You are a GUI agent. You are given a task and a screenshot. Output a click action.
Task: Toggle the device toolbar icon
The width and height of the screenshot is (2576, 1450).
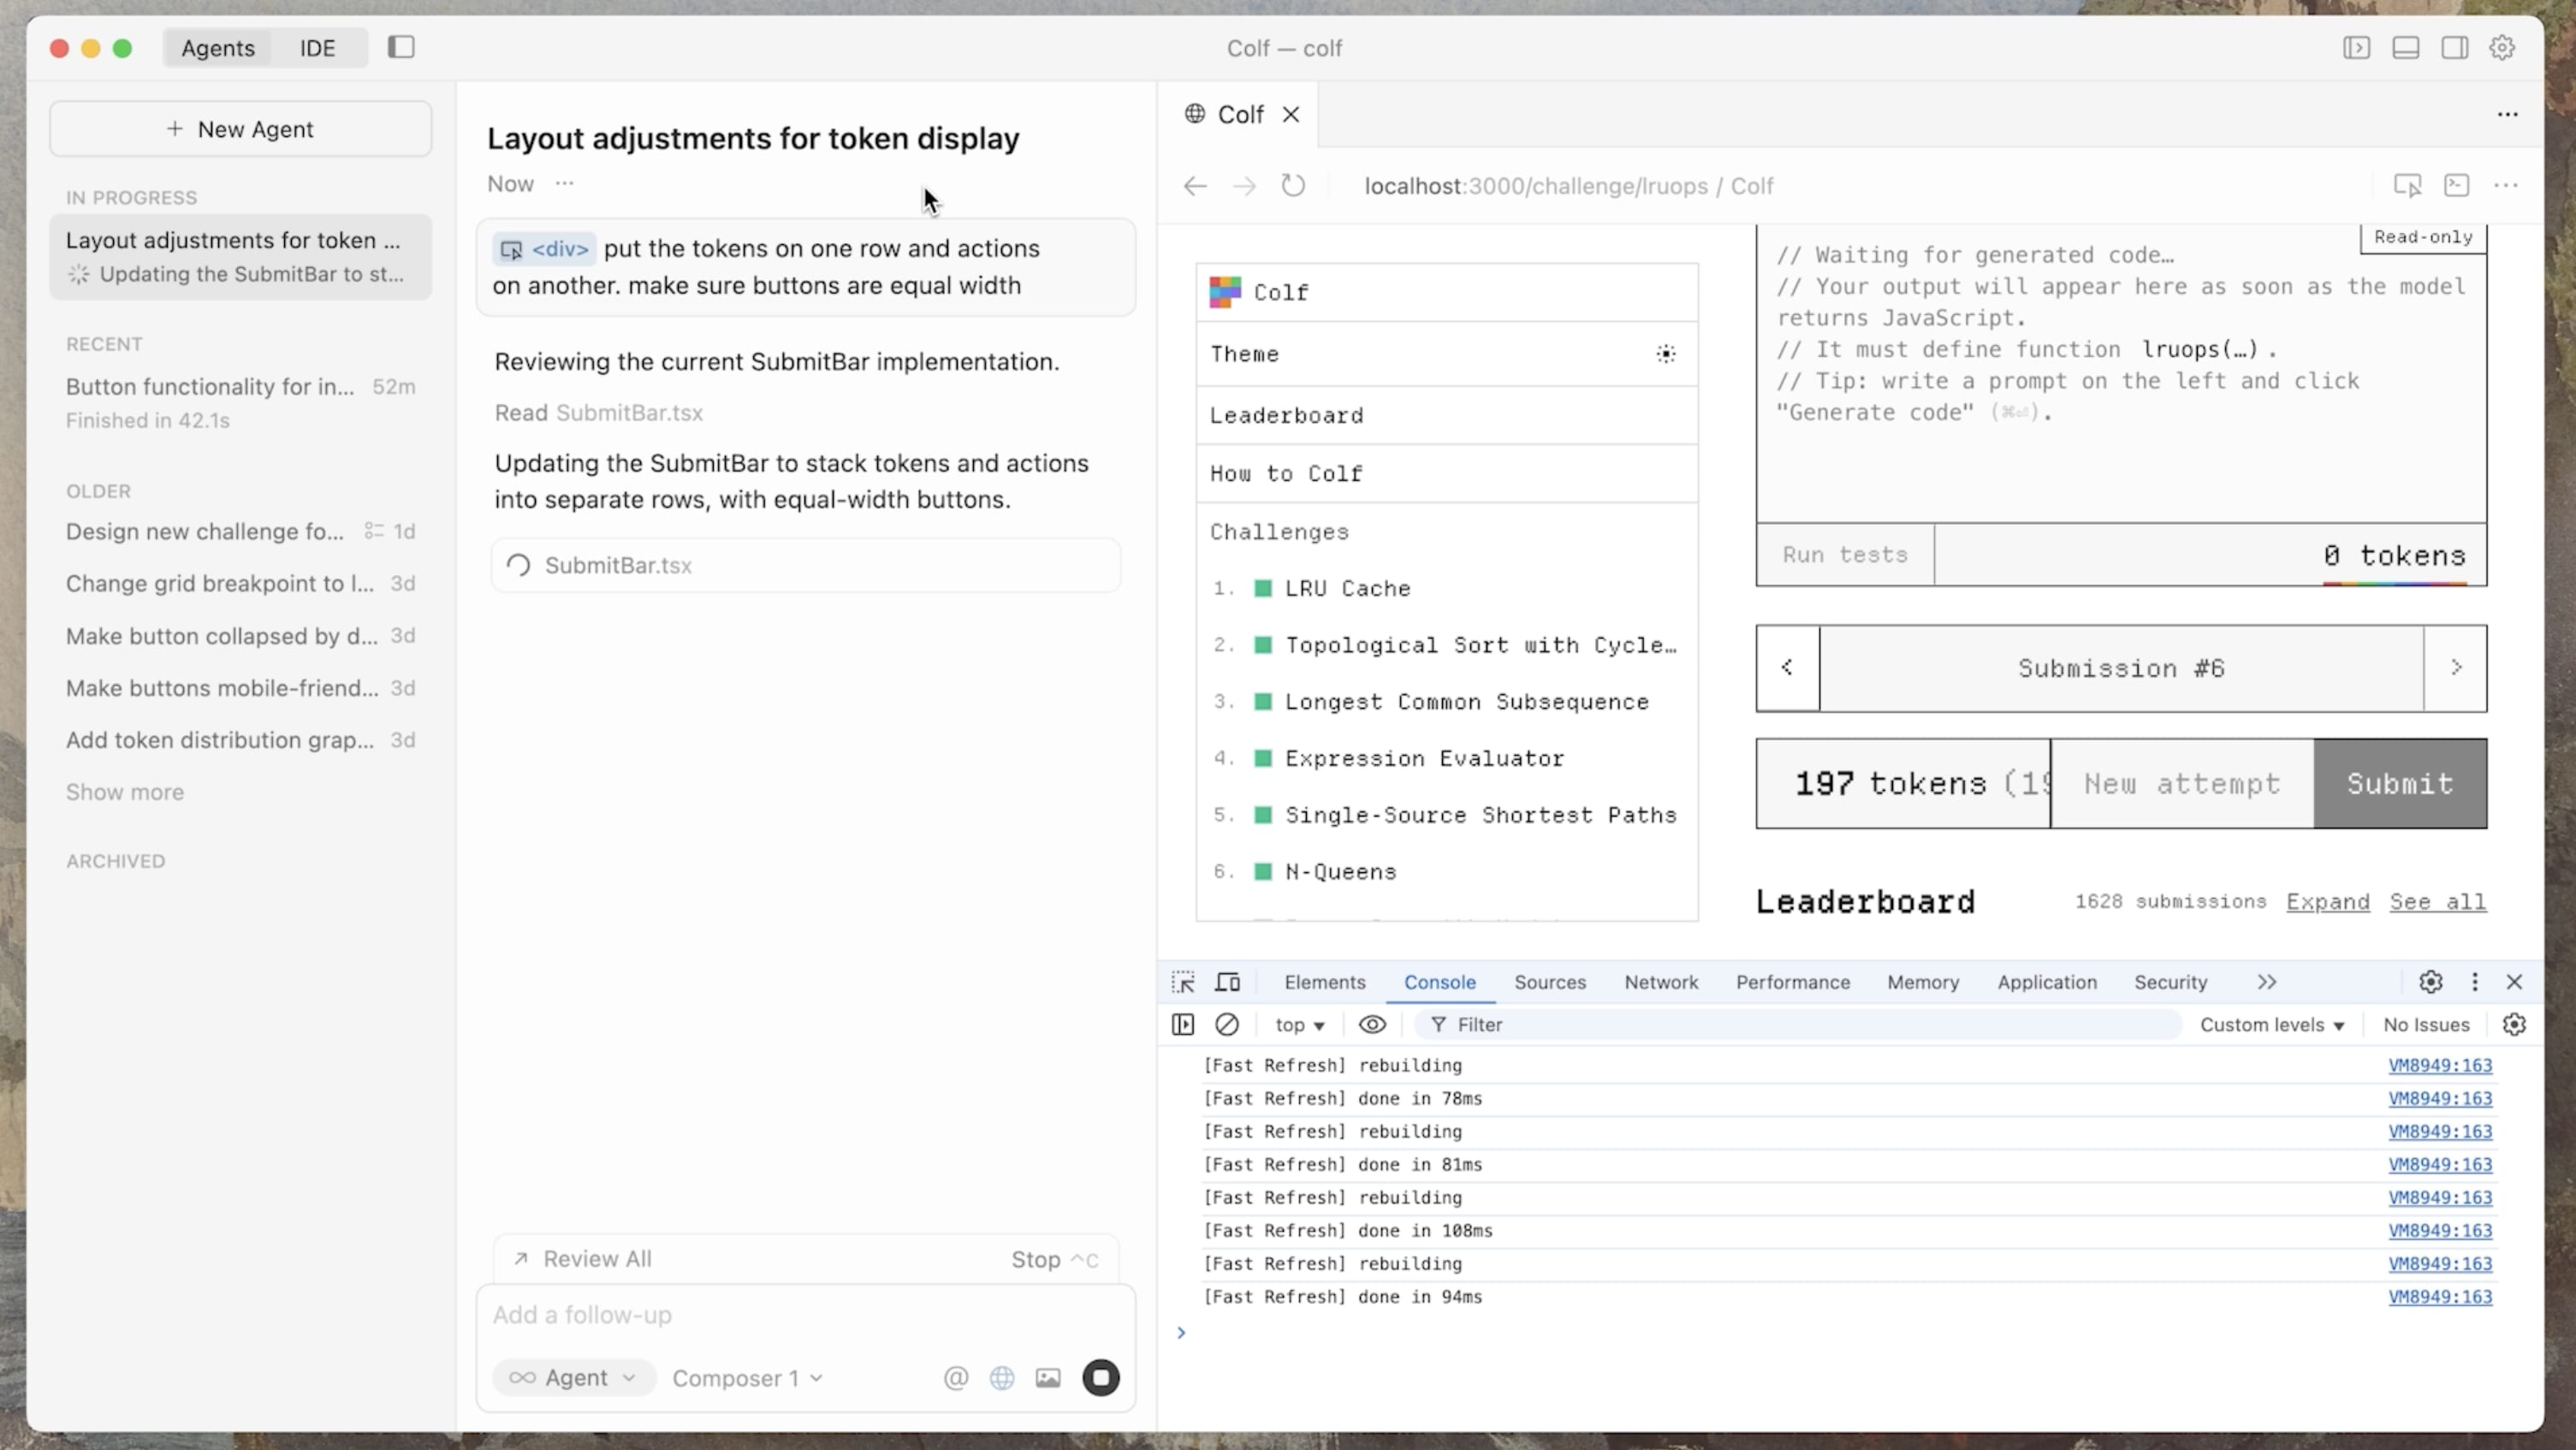[x=1227, y=982]
